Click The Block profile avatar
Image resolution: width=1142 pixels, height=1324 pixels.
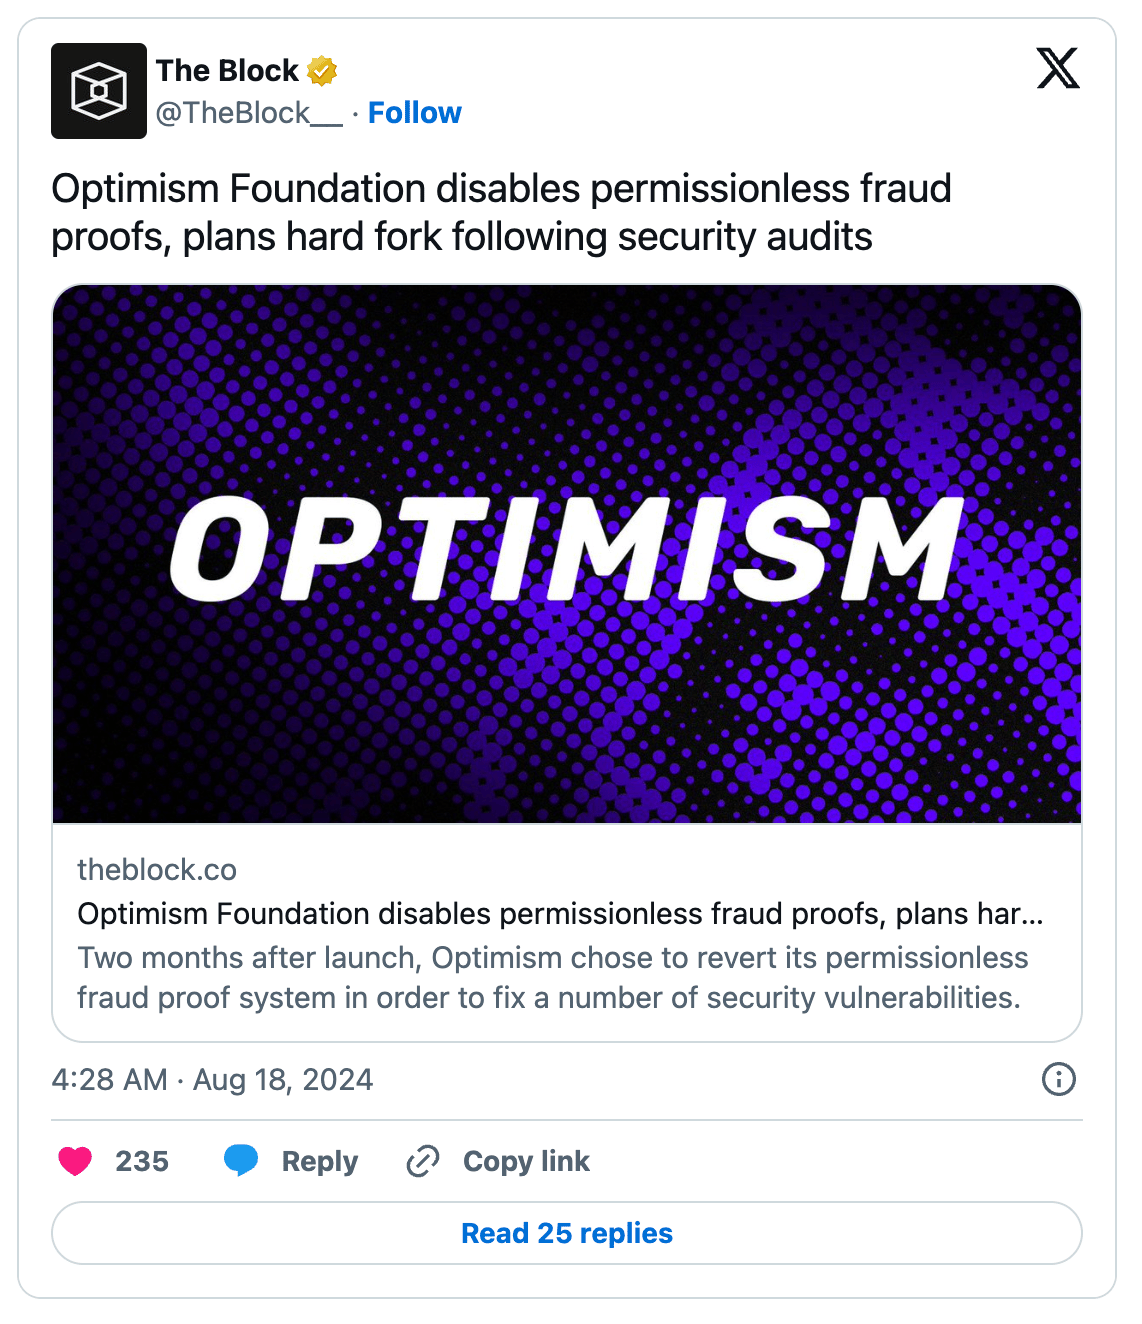tap(99, 91)
